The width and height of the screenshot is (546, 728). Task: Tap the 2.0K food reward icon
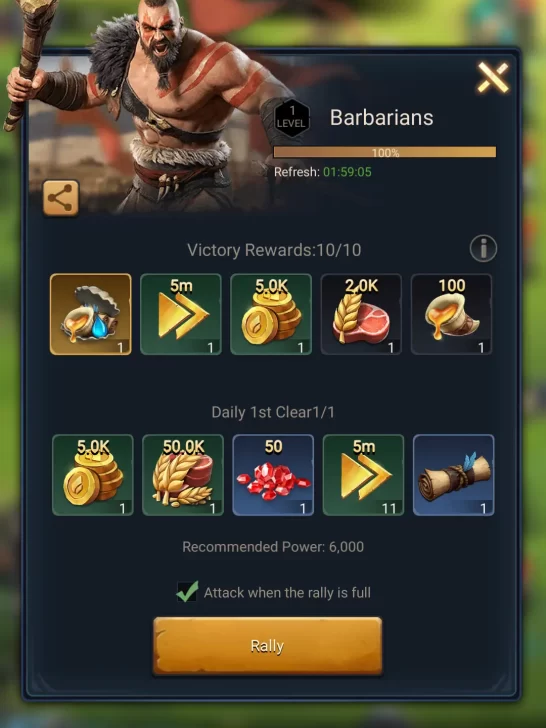pos(361,314)
